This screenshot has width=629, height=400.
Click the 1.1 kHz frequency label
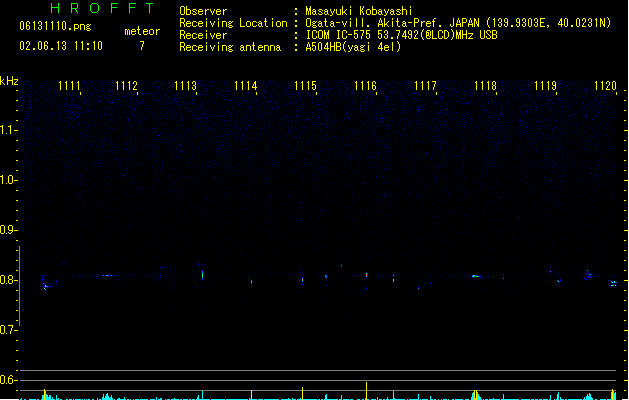tap(8, 130)
